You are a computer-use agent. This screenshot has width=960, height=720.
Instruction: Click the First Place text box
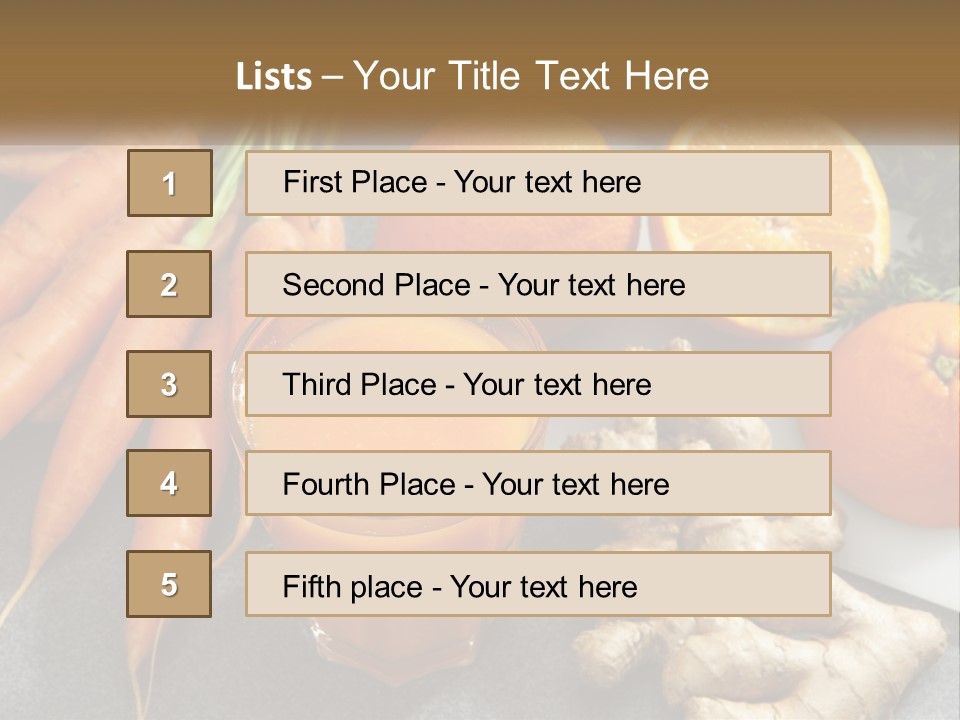538,183
